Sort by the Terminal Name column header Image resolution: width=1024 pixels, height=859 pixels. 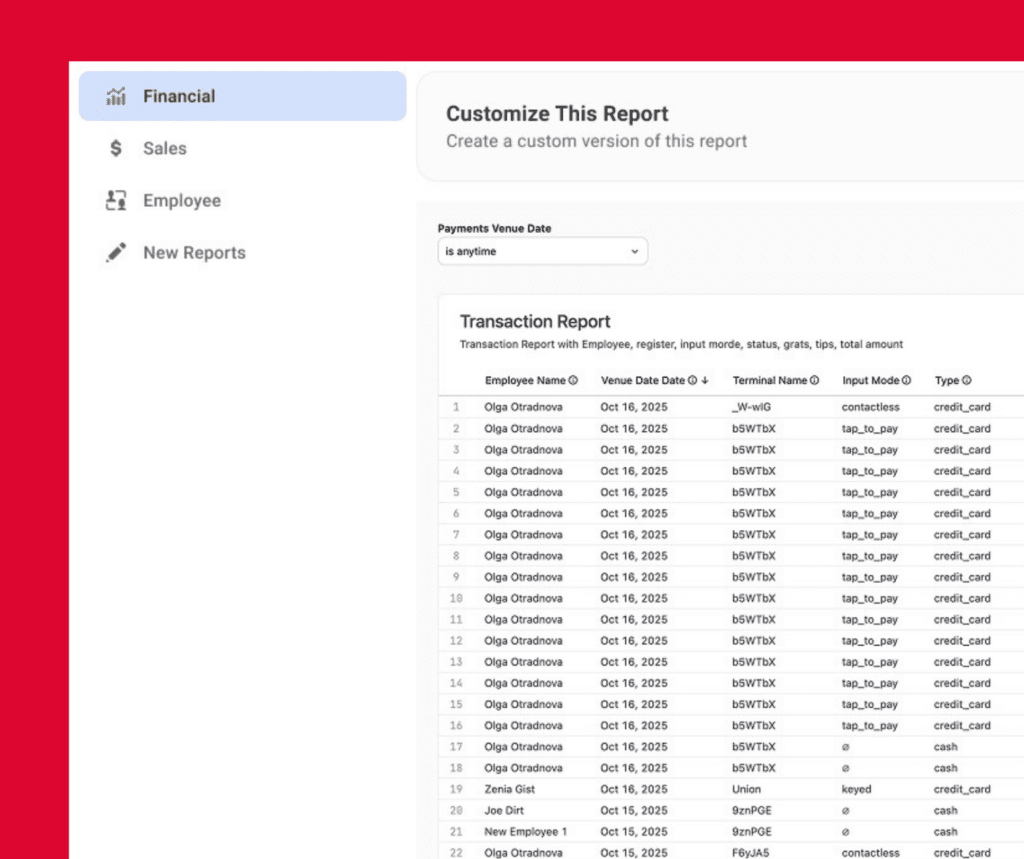[x=769, y=381]
